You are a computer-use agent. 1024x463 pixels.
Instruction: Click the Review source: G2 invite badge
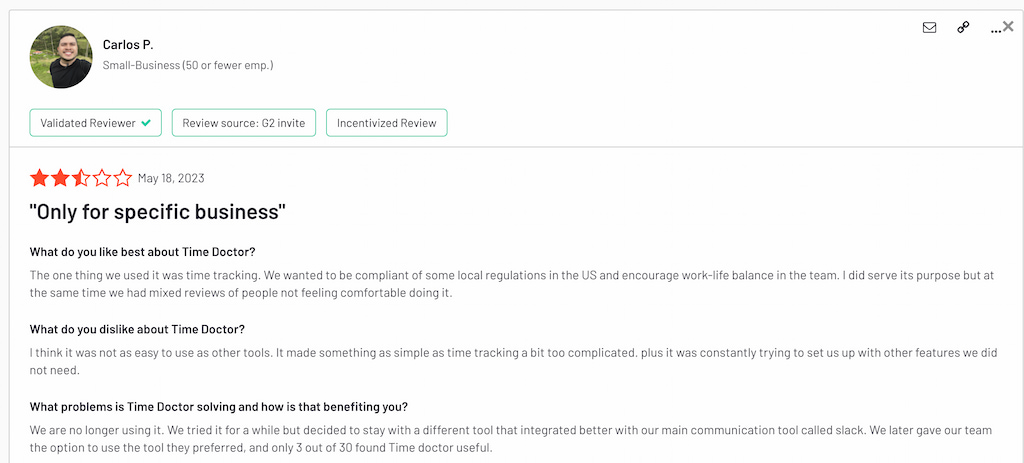tap(243, 123)
